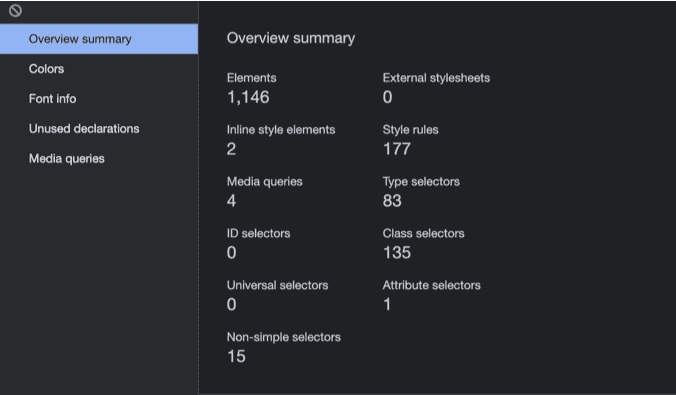Click the Media queries stat label

click(265, 182)
